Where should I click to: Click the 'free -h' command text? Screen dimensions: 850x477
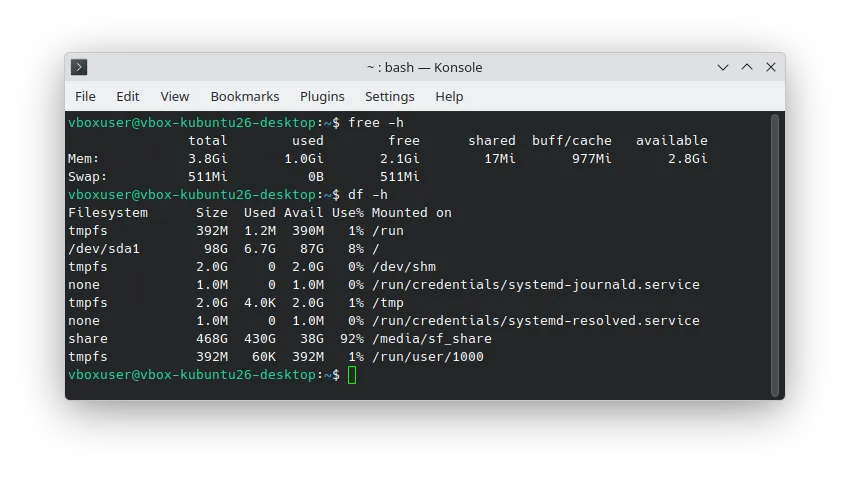click(x=376, y=123)
